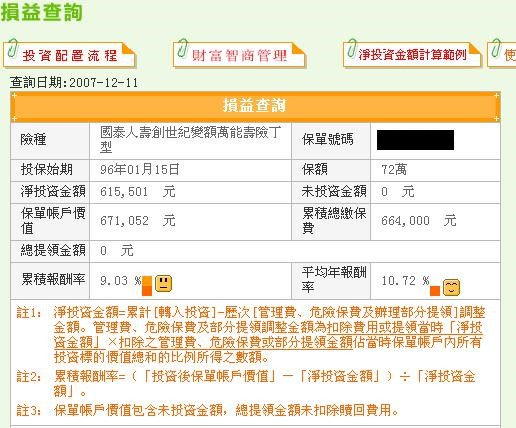Click the 險種 label cell

click(x=50, y=141)
